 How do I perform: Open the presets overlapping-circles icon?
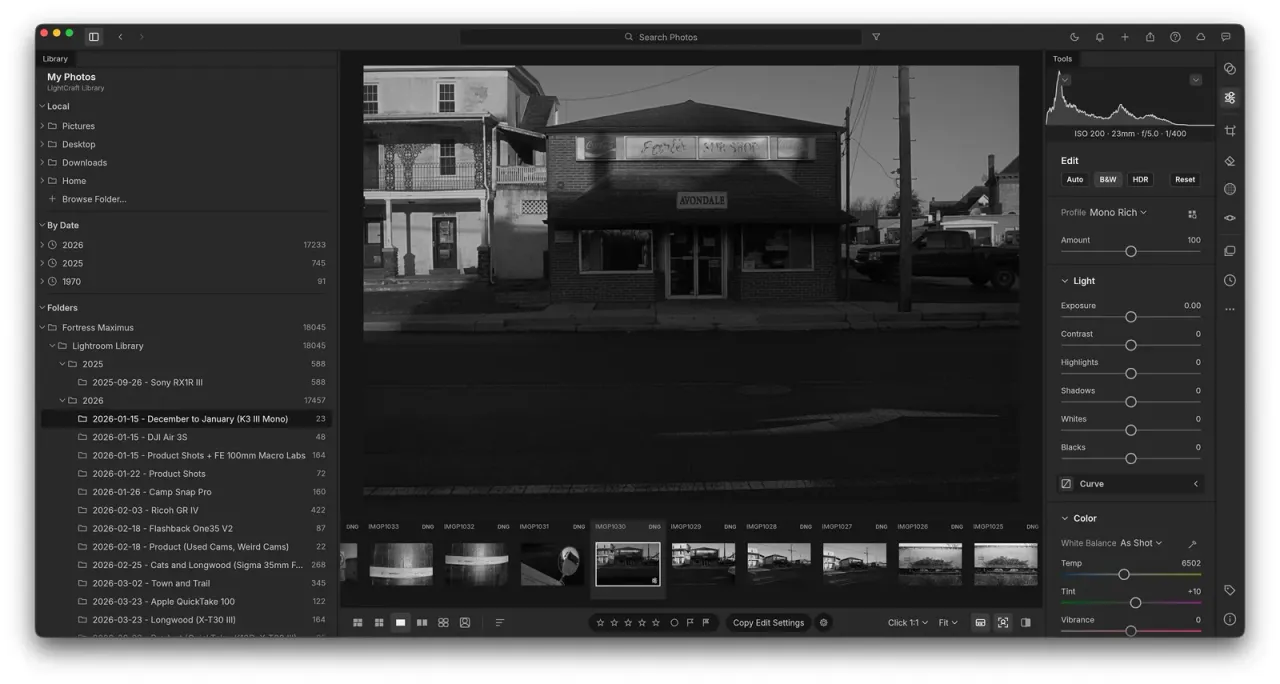pos(1230,69)
